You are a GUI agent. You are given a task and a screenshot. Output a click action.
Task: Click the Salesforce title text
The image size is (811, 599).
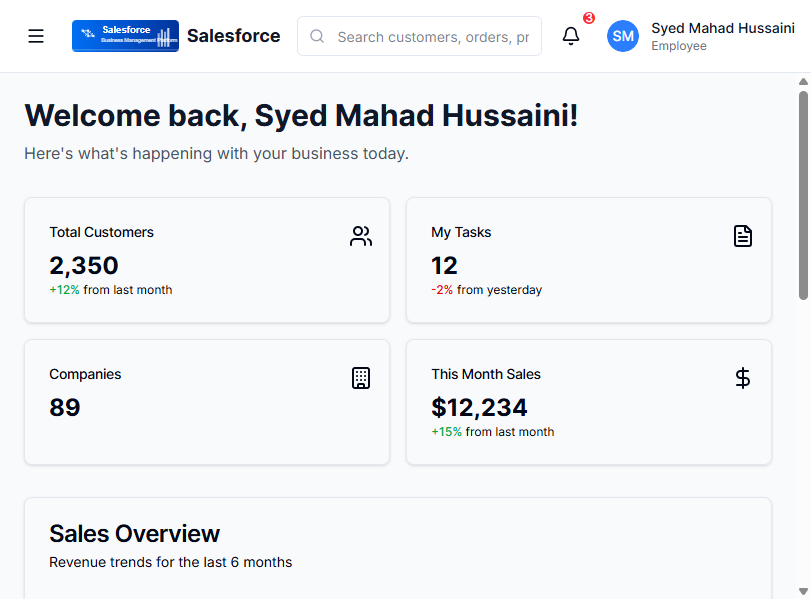233,36
